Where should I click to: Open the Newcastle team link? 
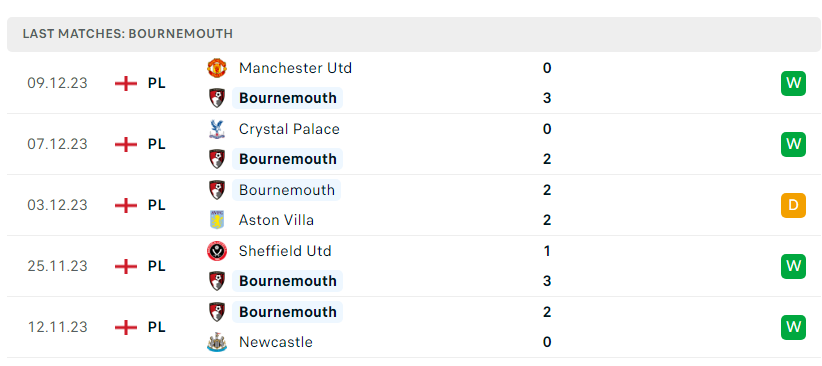pos(276,342)
